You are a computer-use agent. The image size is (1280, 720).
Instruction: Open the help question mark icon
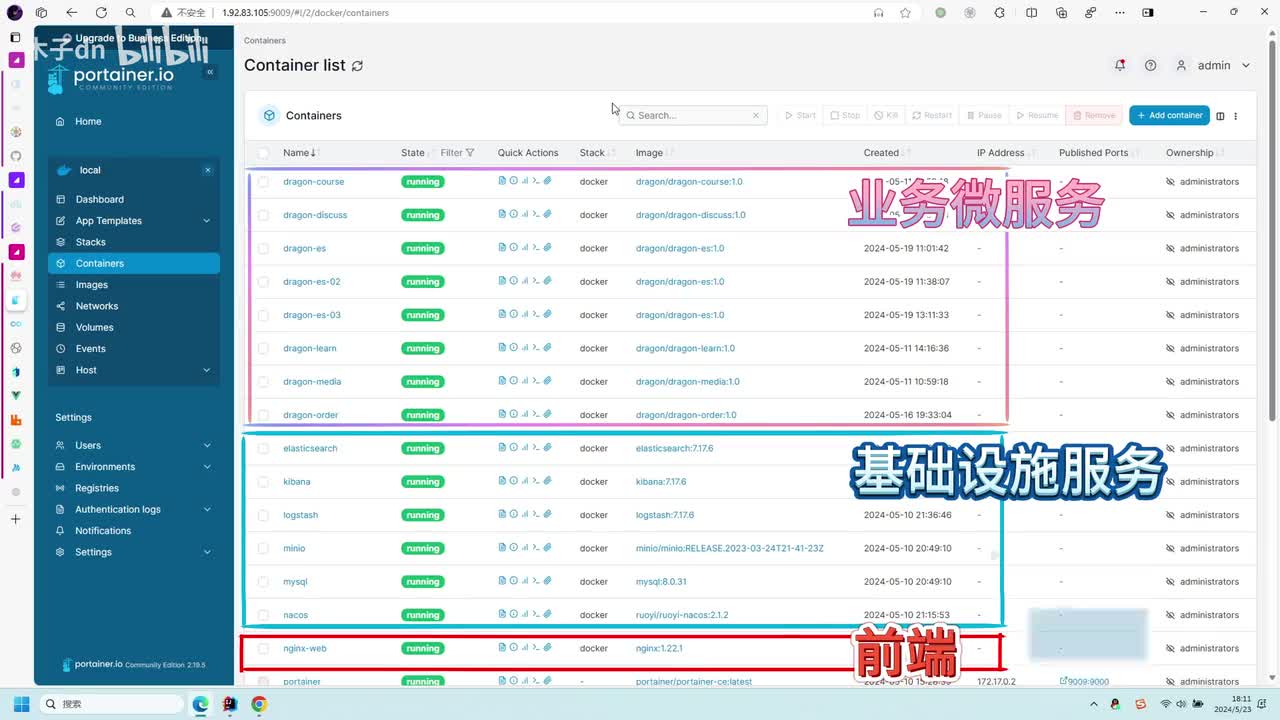point(1150,65)
